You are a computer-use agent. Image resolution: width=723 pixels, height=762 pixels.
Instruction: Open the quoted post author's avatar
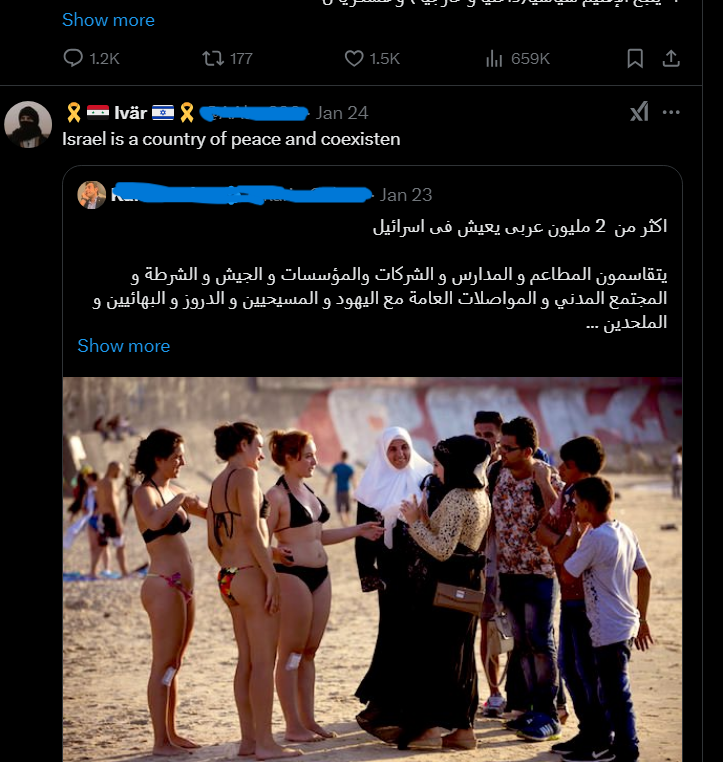92,195
